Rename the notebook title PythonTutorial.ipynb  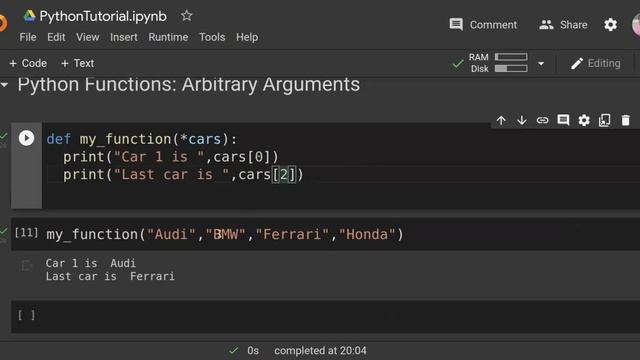[103, 16]
